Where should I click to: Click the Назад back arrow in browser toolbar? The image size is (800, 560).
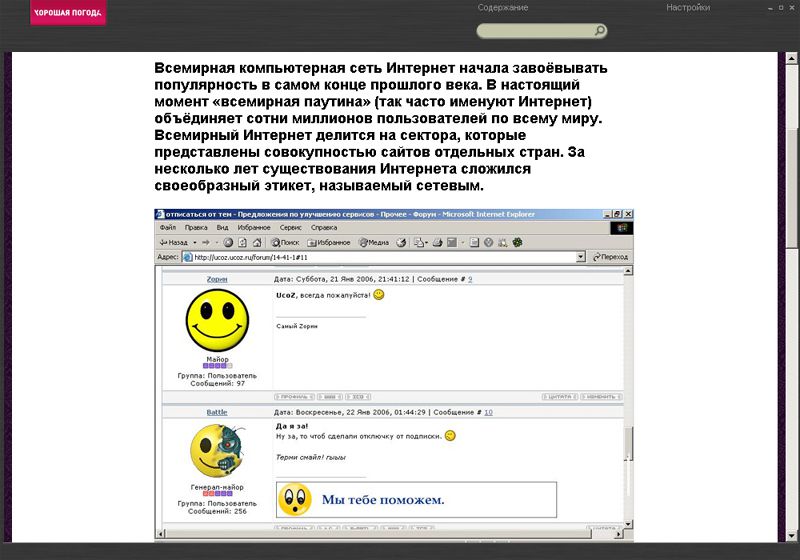[174, 242]
